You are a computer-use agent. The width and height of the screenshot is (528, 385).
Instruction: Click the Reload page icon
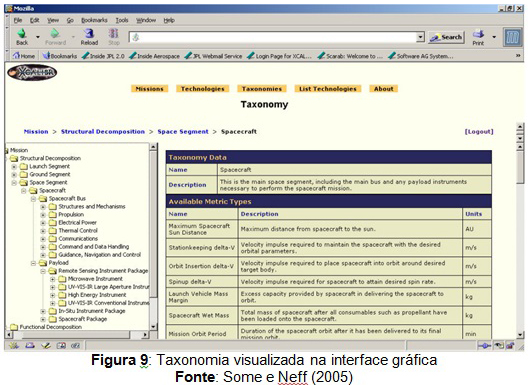click(x=89, y=34)
